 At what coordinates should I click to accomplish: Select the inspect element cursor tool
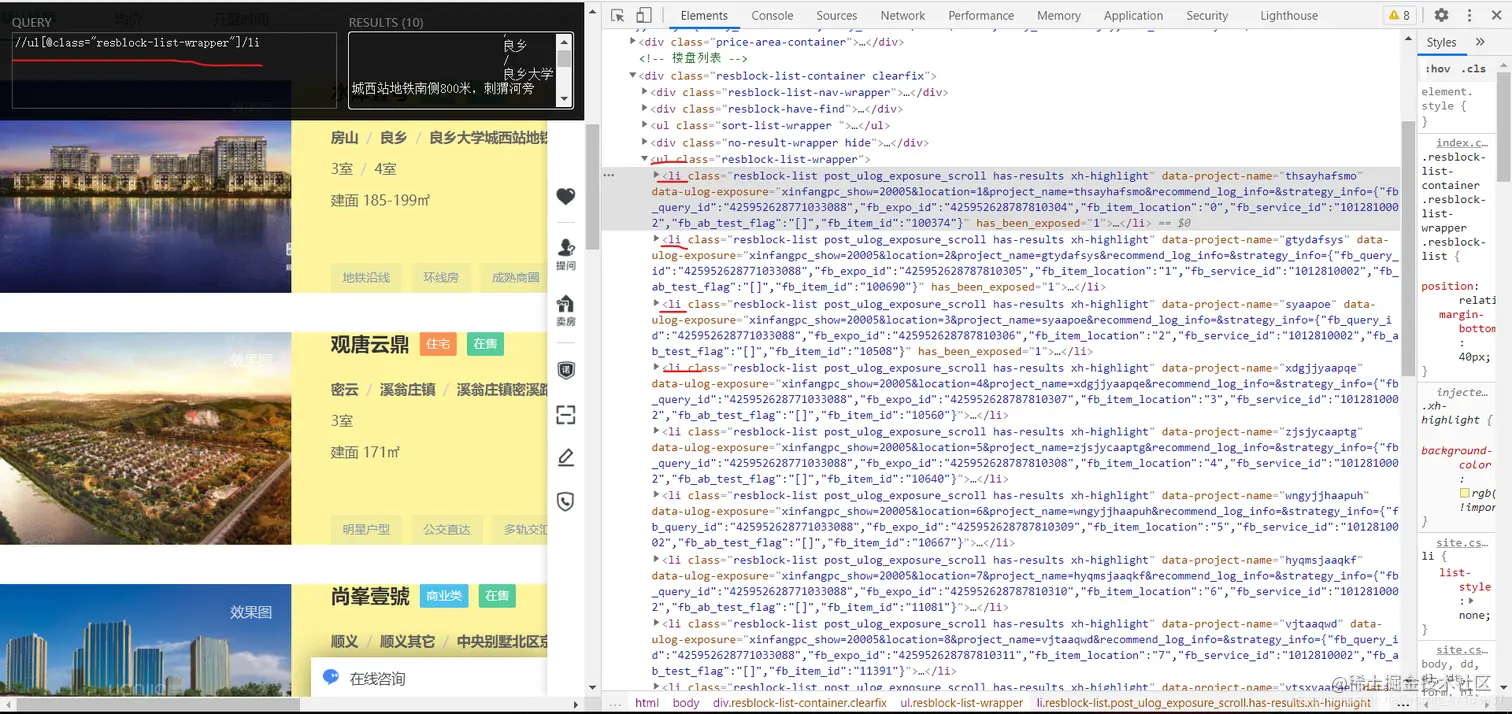click(x=618, y=15)
